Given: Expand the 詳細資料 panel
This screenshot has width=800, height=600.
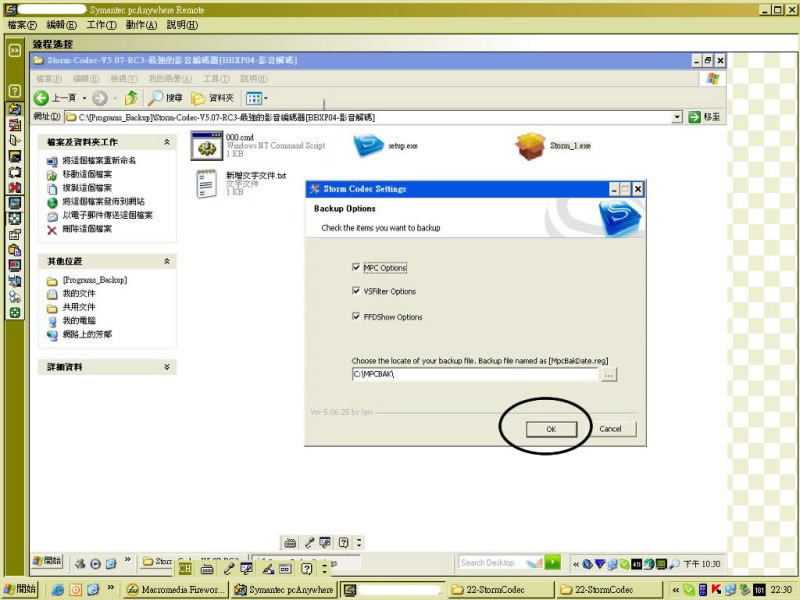Looking at the screenshot, I should (x=166, y=367).
